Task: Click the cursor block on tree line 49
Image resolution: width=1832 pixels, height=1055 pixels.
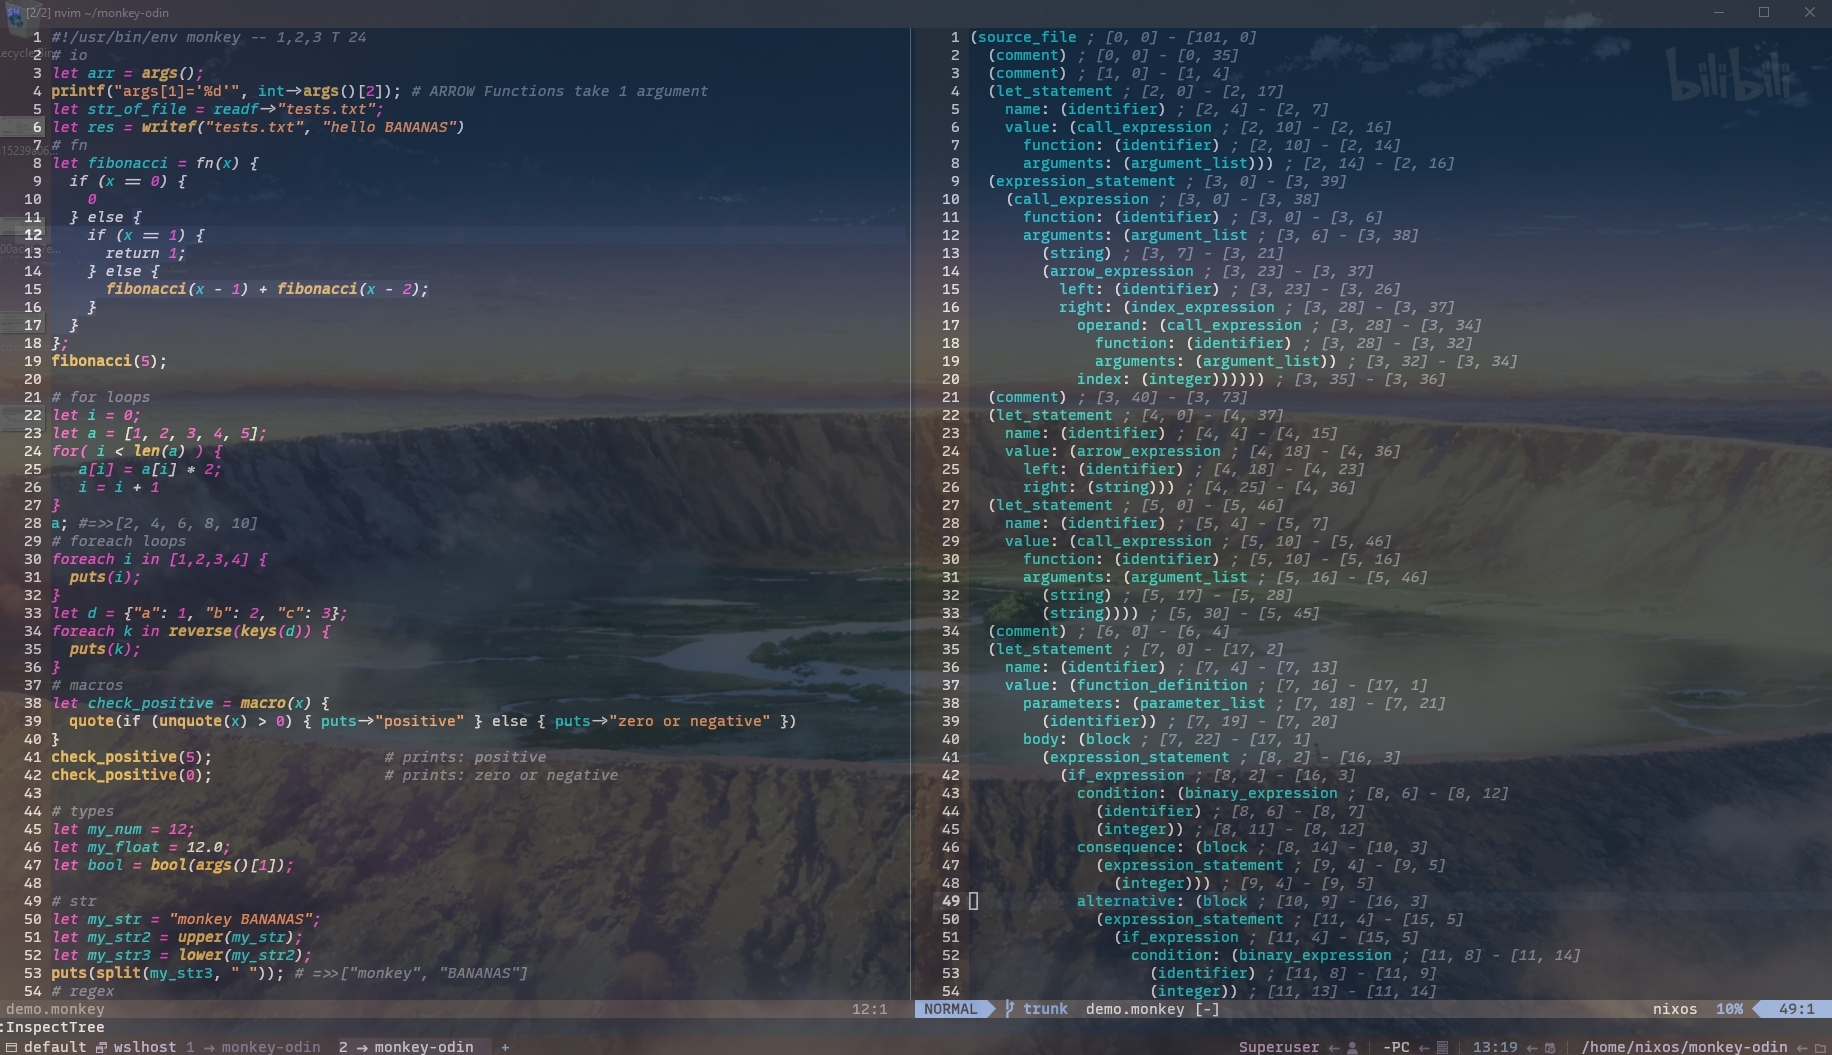Action: click(x=973, y=901)
